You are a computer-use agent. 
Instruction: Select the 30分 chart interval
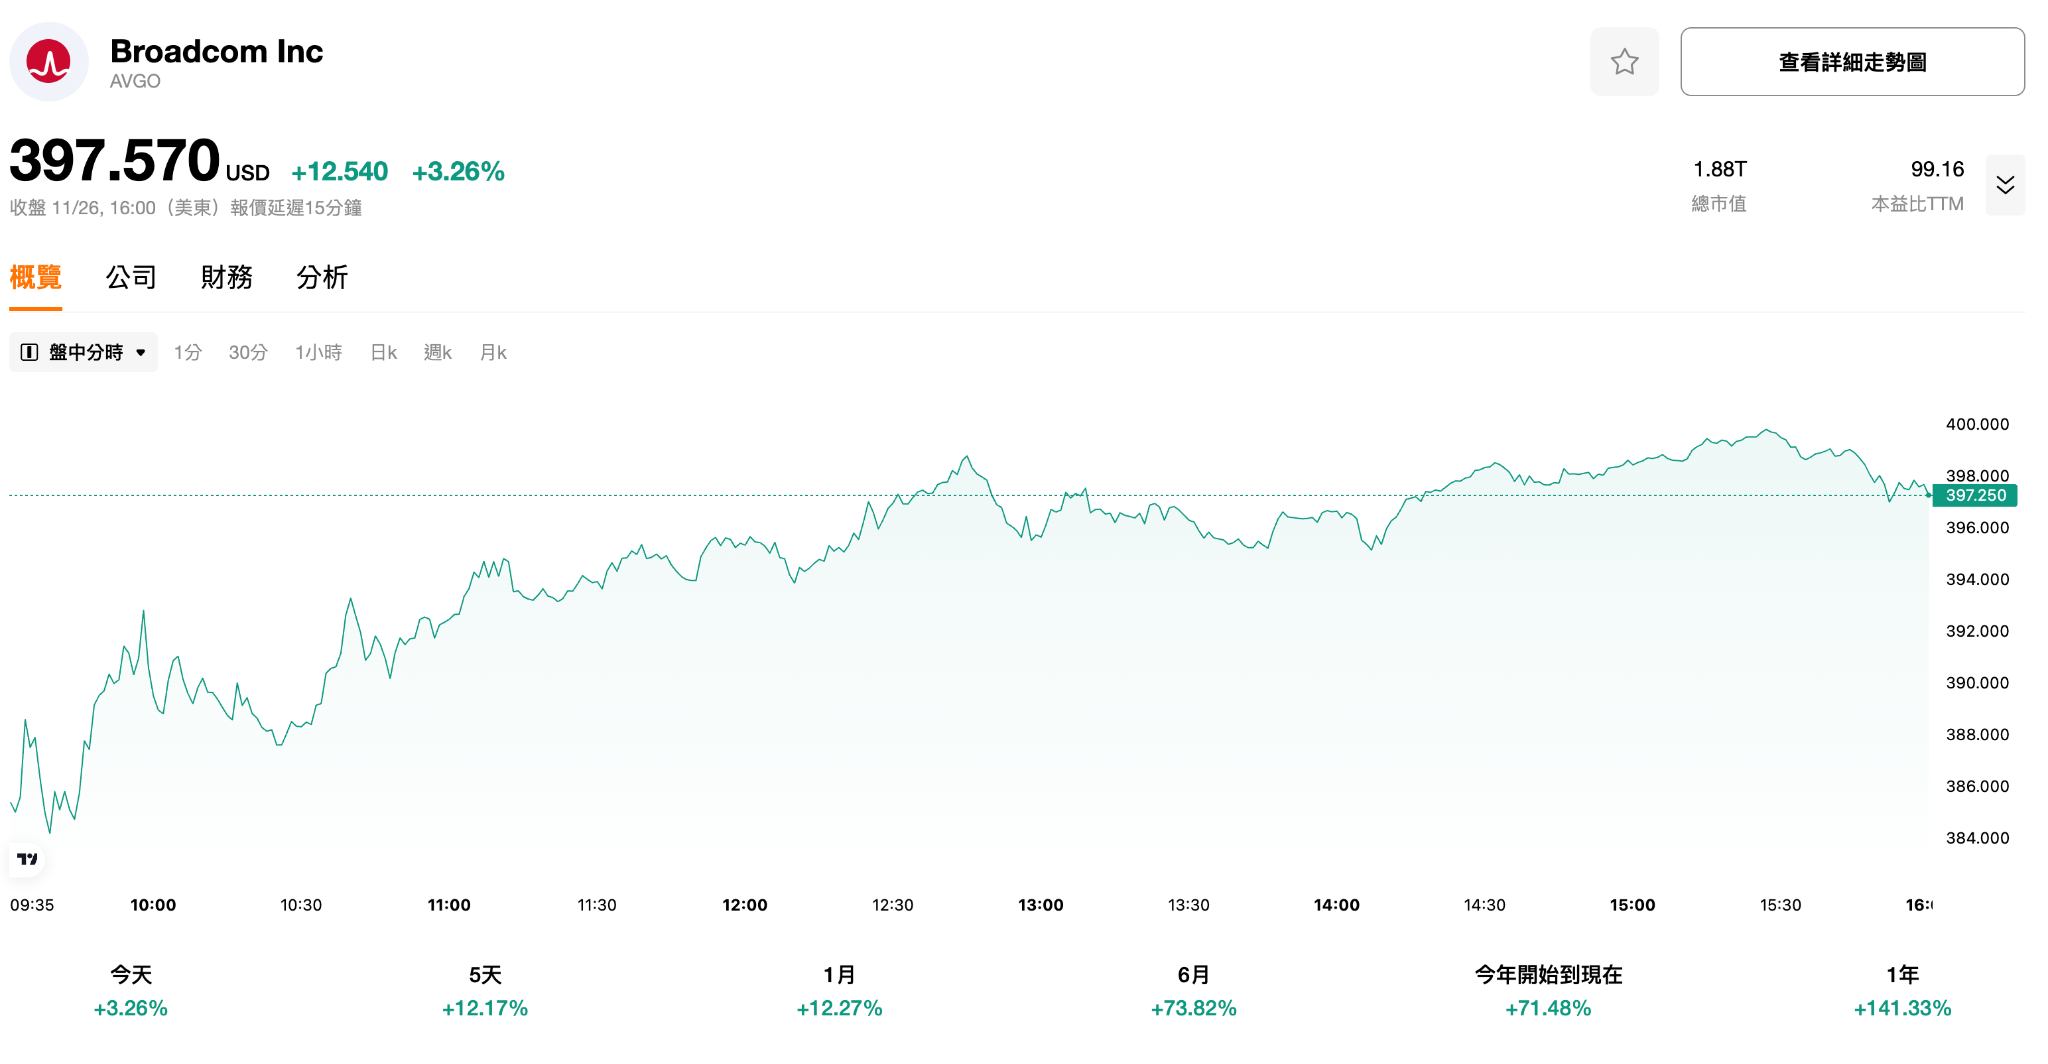248,352
